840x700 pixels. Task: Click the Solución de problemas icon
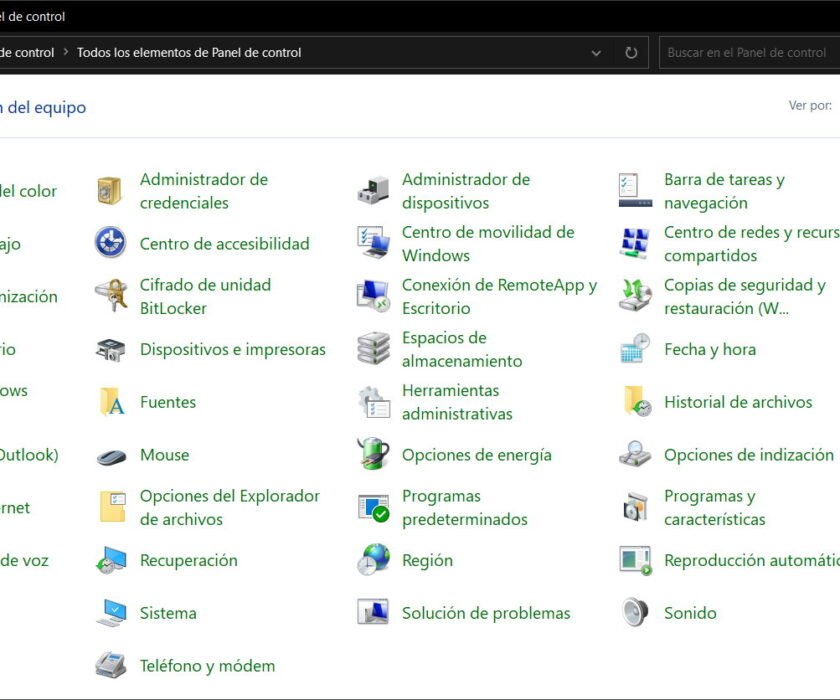(373, 612)
